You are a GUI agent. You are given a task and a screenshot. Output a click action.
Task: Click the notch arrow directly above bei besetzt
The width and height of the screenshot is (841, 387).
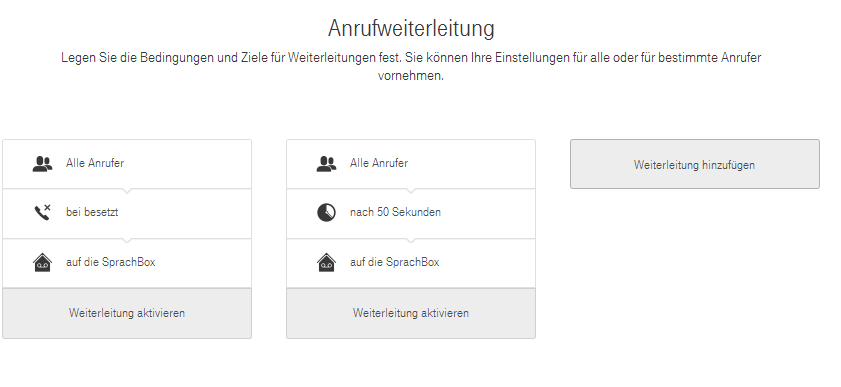click(127, 190)
